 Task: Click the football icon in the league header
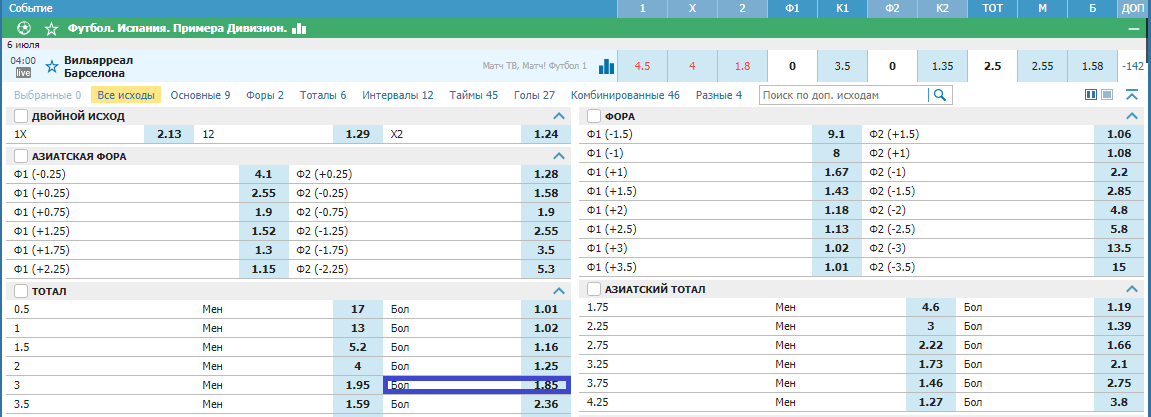tap(24, 29)
